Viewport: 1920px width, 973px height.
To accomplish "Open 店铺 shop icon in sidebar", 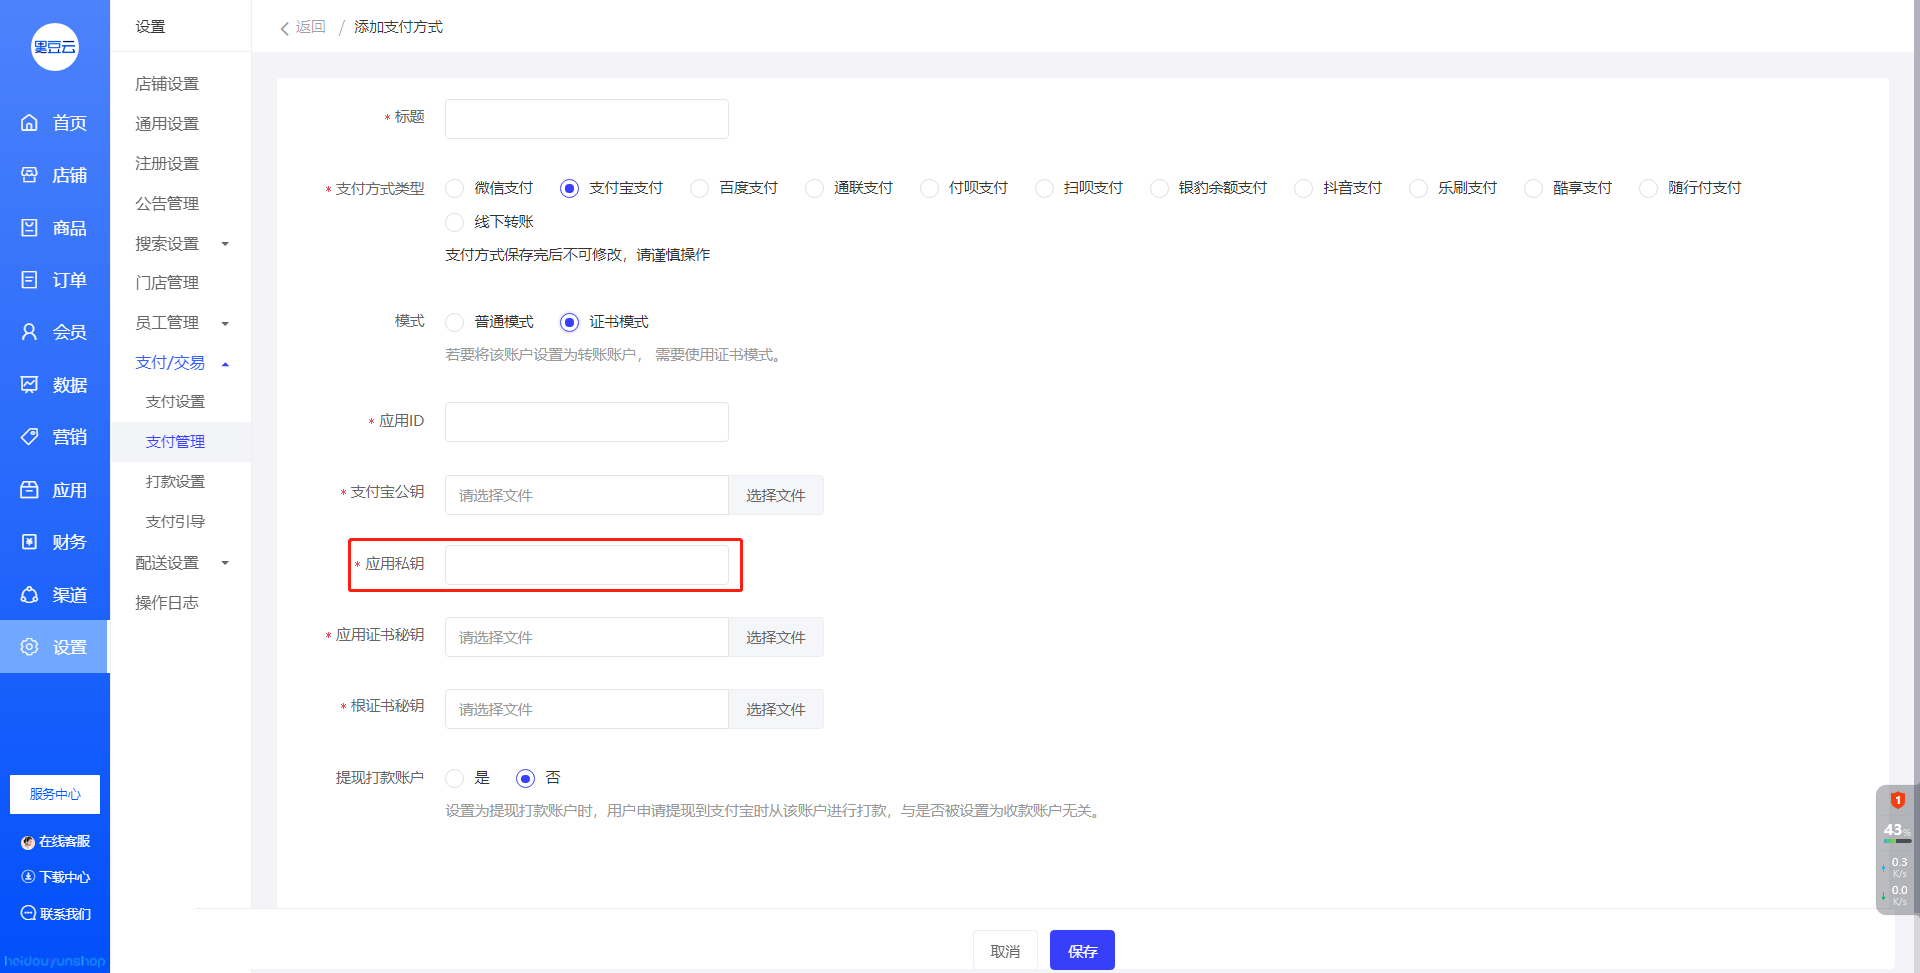I will (29, 175).
